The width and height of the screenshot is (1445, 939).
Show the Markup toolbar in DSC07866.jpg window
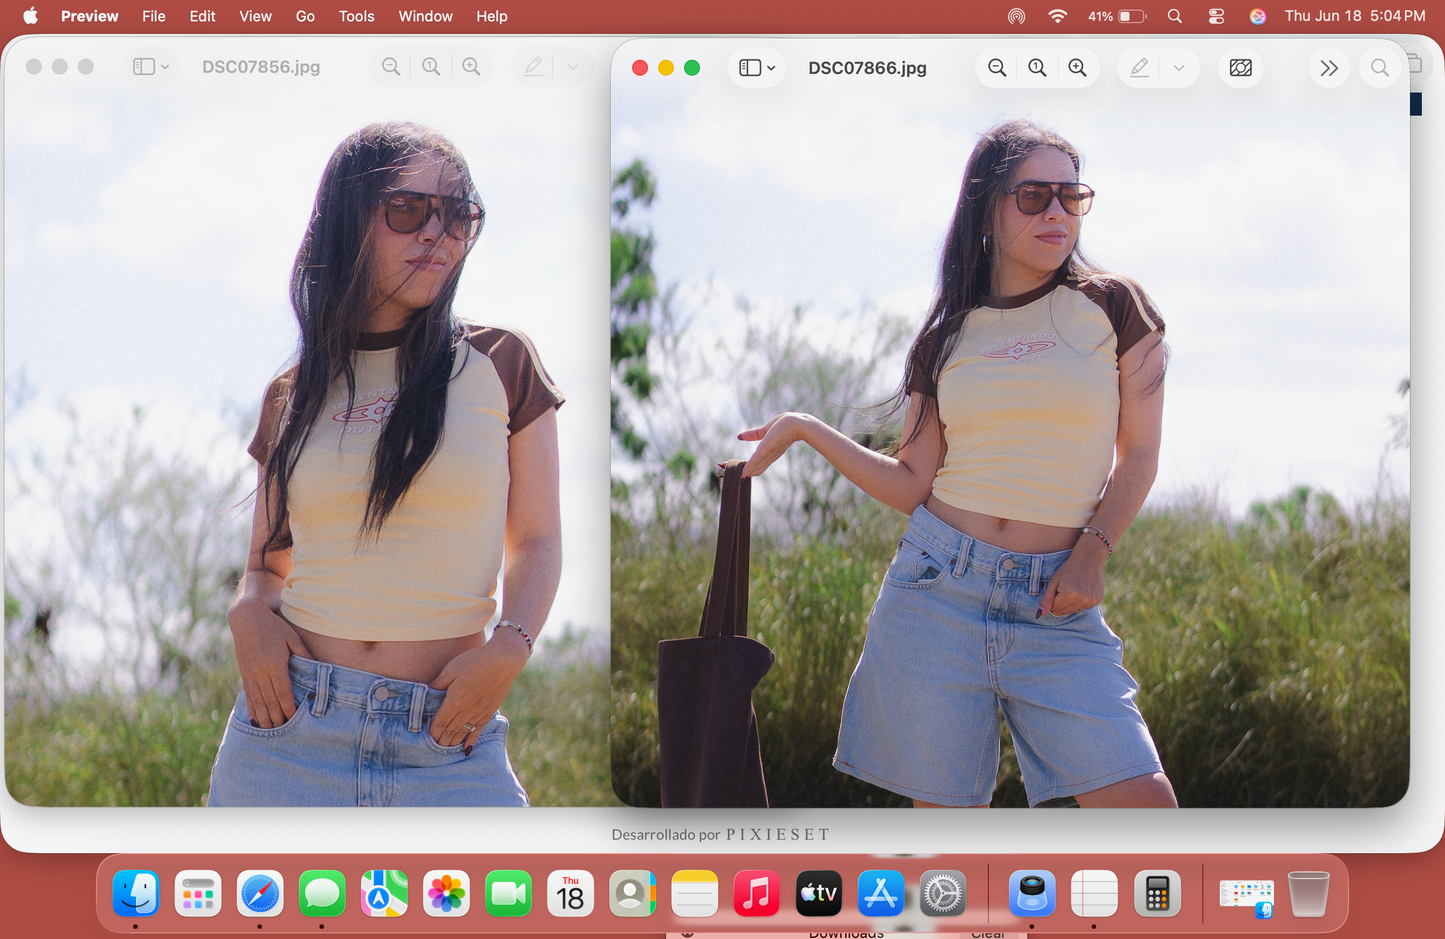(1139, 68)
